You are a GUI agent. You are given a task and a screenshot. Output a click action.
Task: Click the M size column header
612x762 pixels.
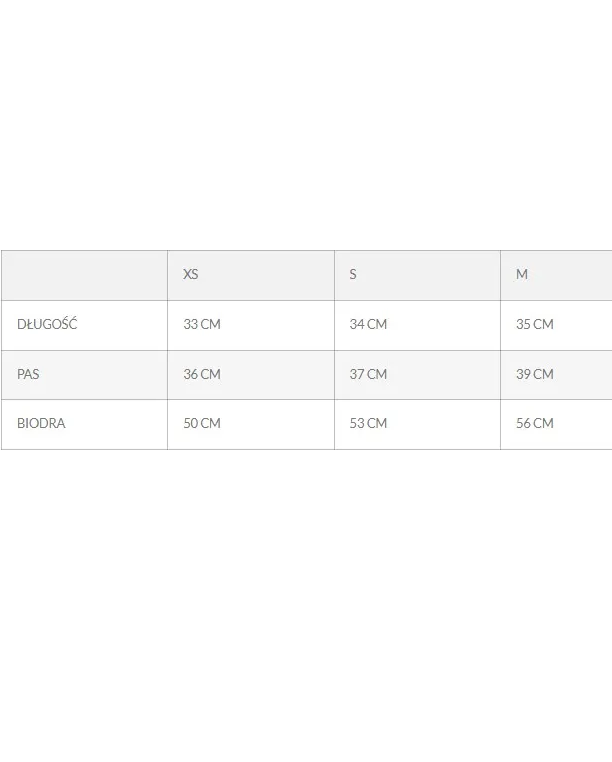522,274
